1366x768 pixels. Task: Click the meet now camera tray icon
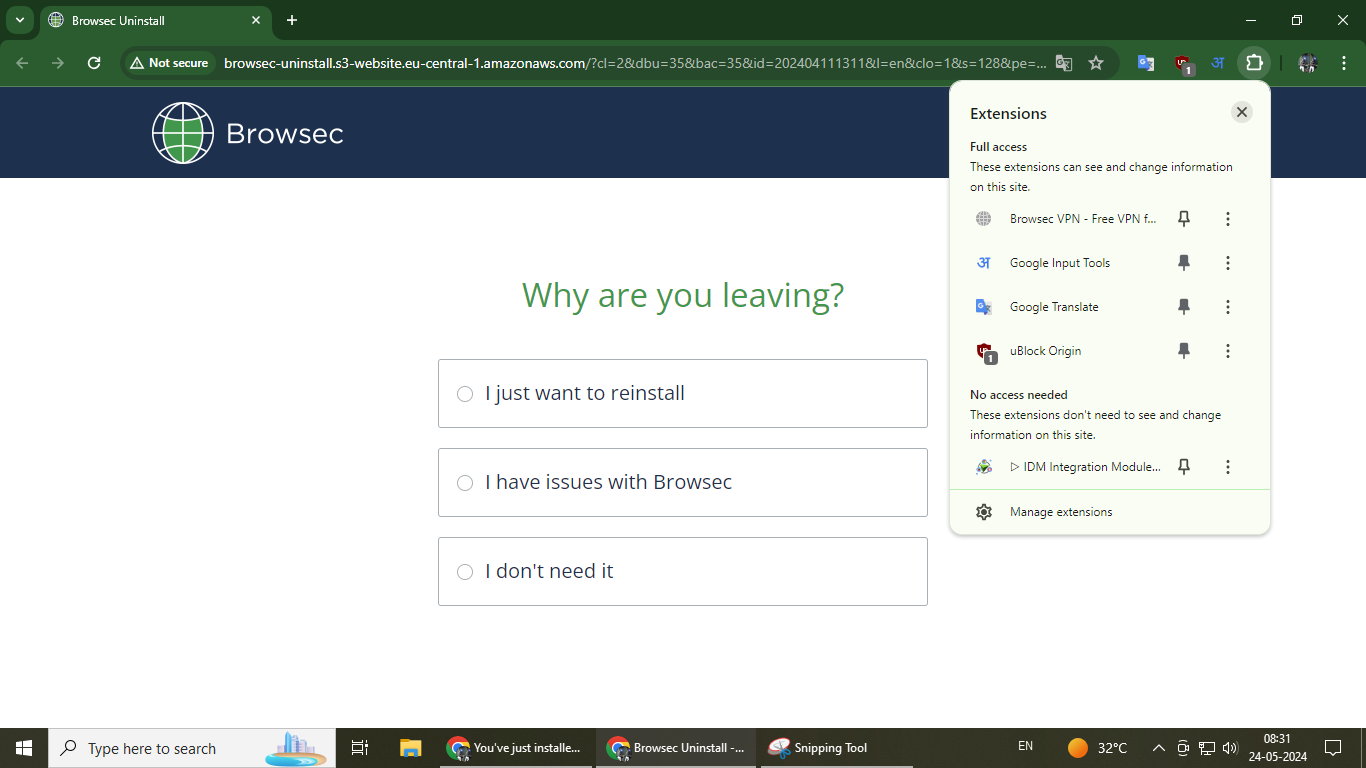(1183, 748)
